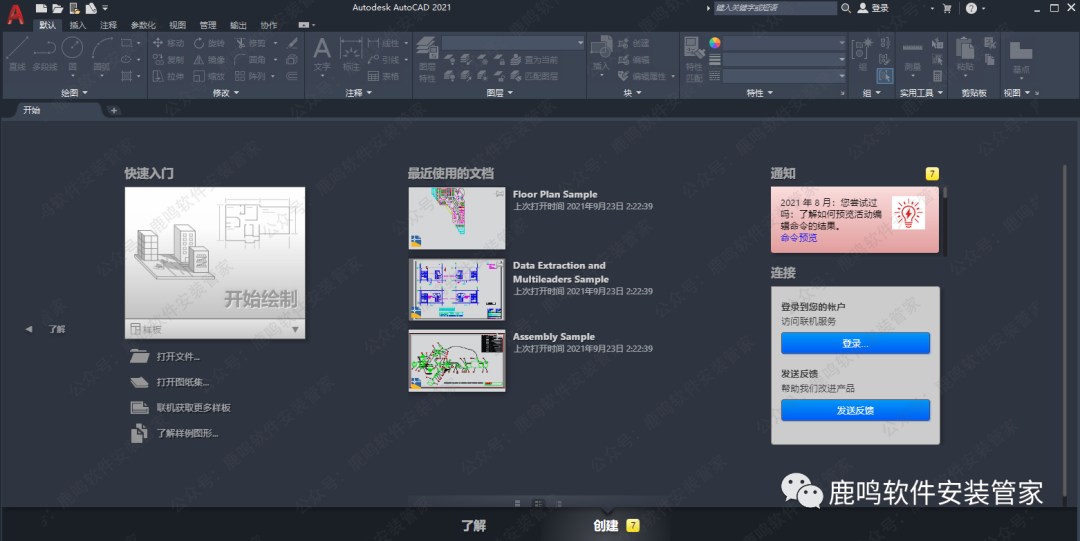This screenshot has height=541, width=1080.
Task: Click the 命令预览 link in notification
Action: 799,238
